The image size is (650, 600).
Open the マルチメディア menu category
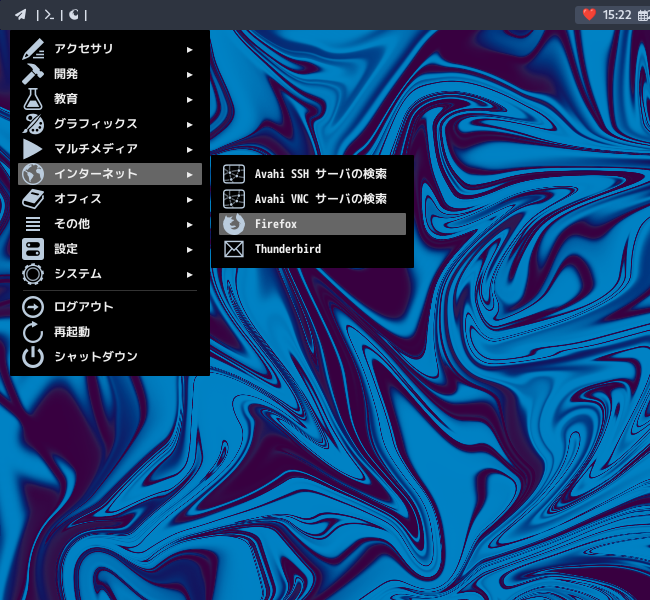tap(110, 149)
